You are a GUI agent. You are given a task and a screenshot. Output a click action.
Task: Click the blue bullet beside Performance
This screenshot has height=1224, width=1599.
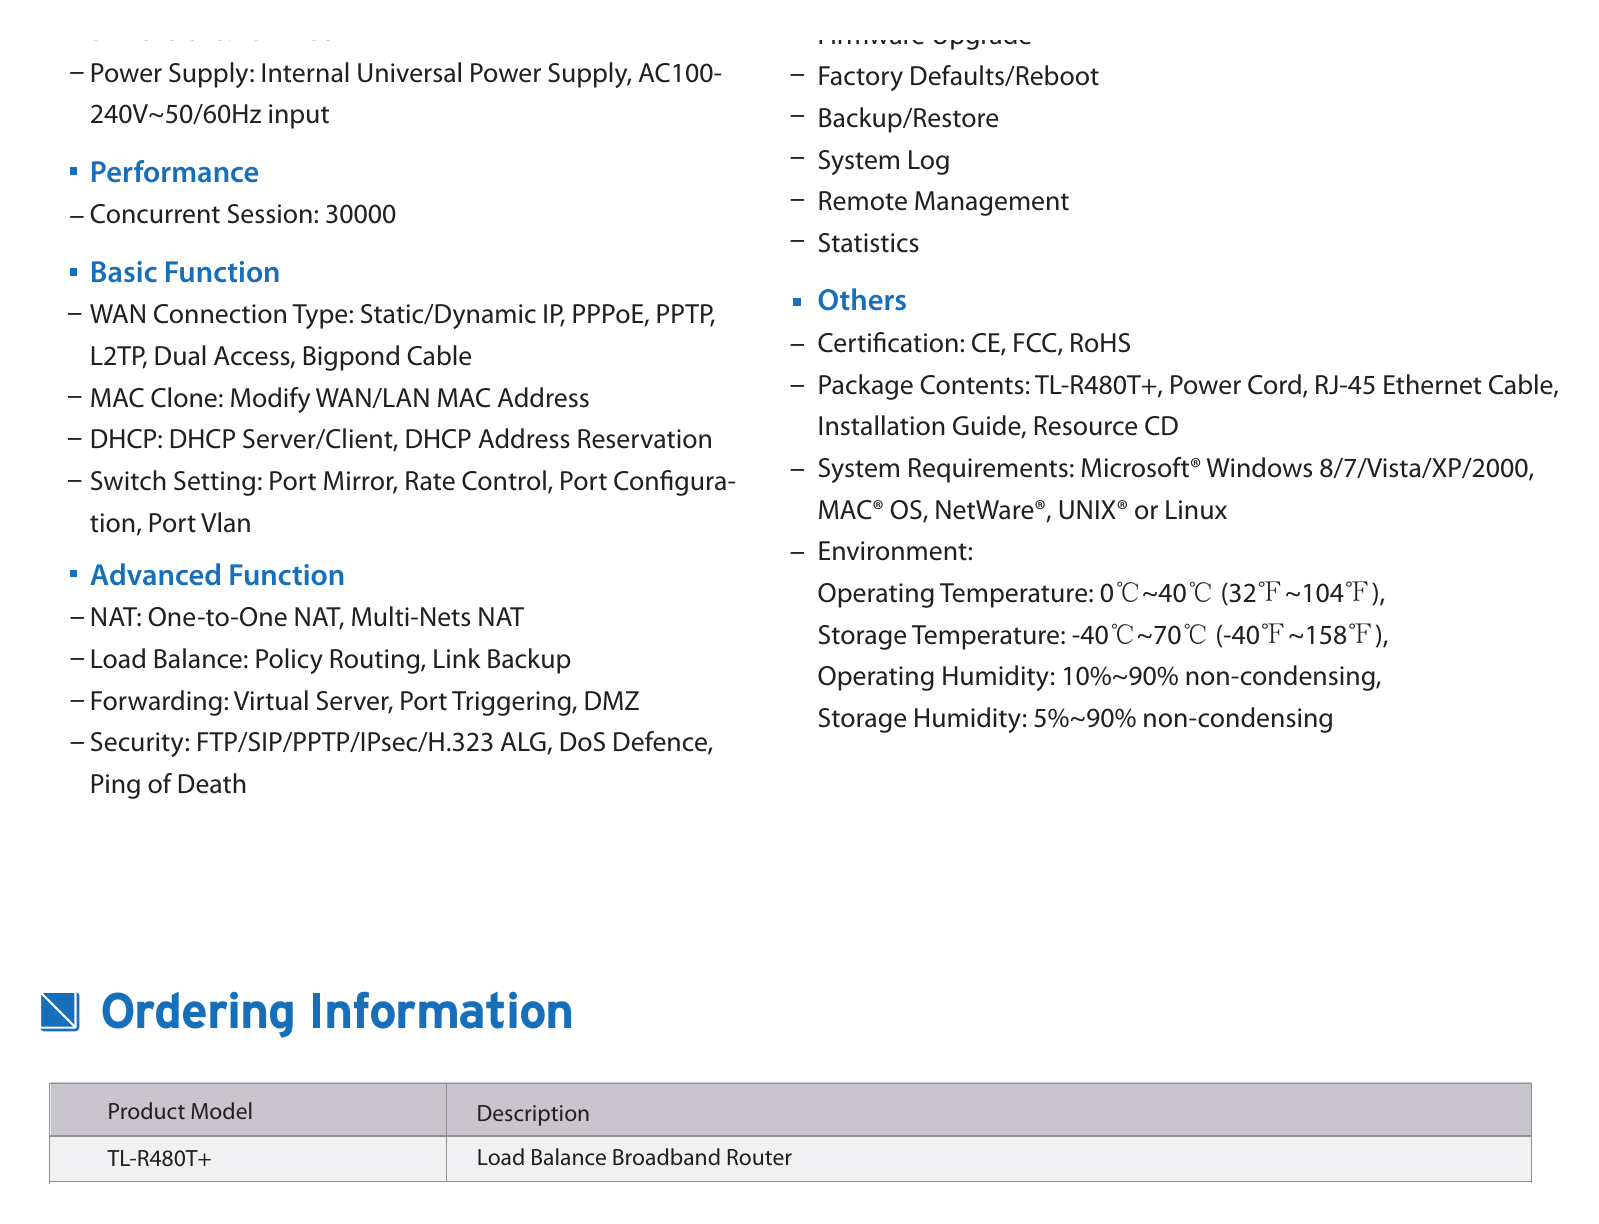[73, 172]
